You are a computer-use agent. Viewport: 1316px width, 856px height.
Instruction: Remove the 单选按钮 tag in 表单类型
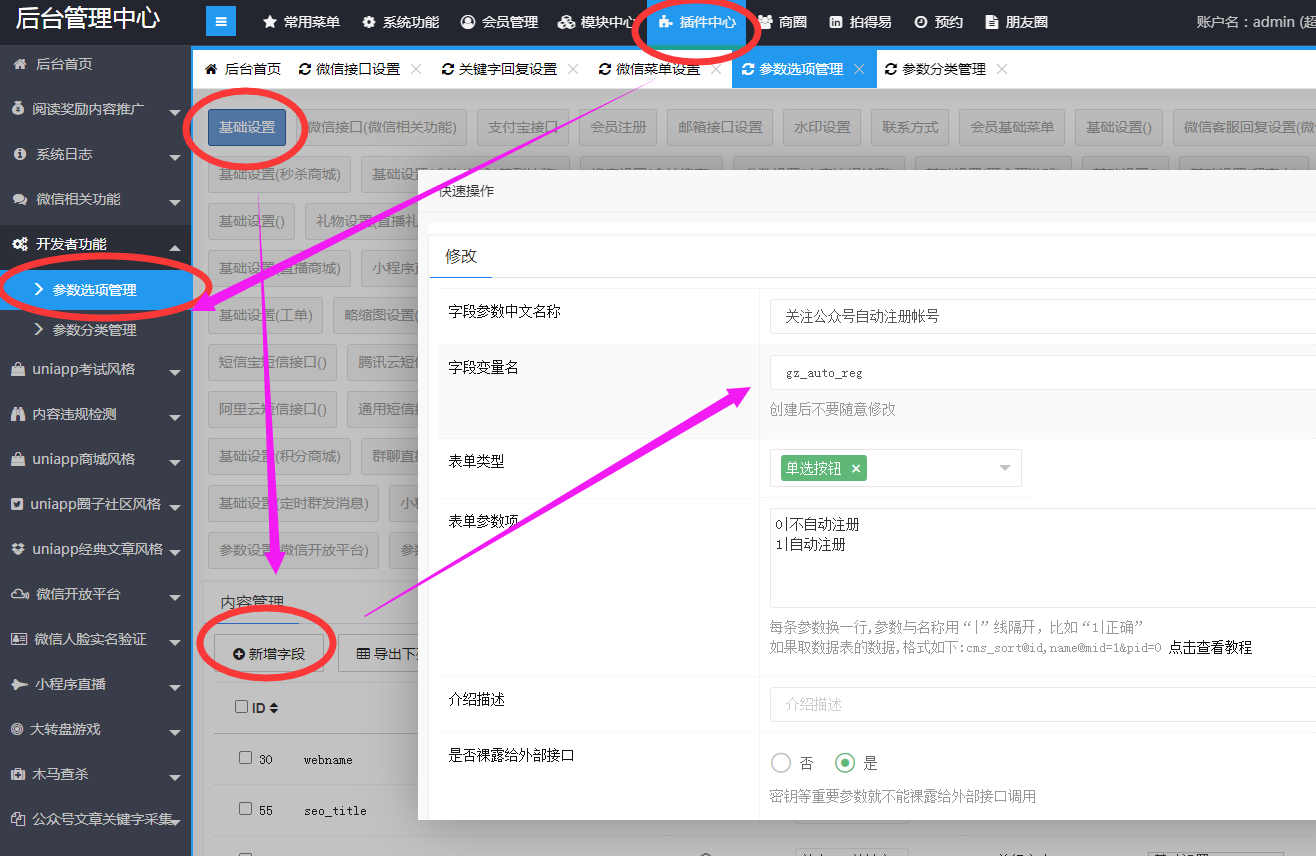click(856, 468)
